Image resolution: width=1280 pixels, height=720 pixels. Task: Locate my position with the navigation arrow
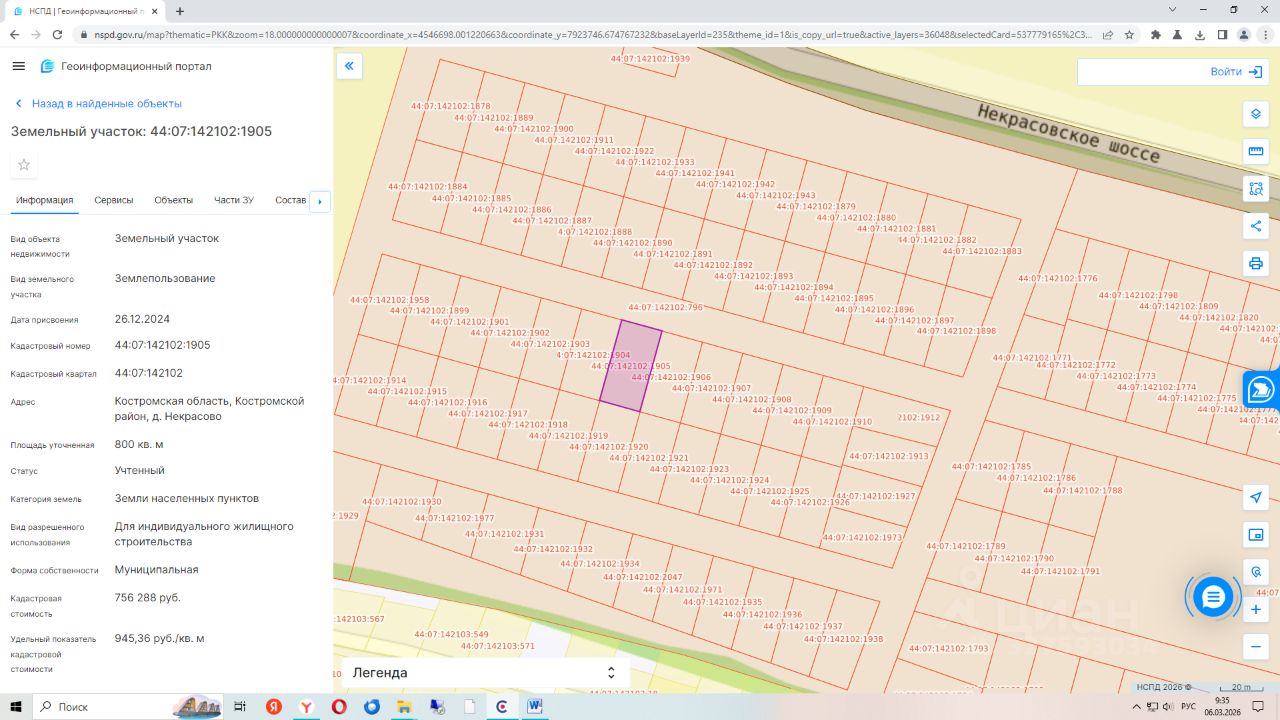tap(1256, 497)
